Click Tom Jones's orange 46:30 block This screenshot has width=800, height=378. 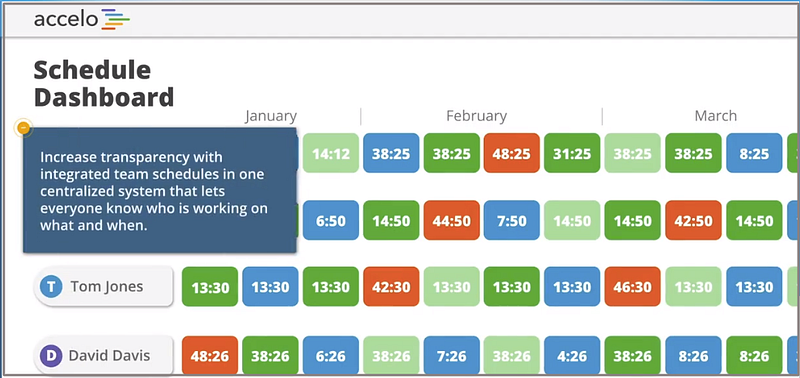click(x=633, y=287)
